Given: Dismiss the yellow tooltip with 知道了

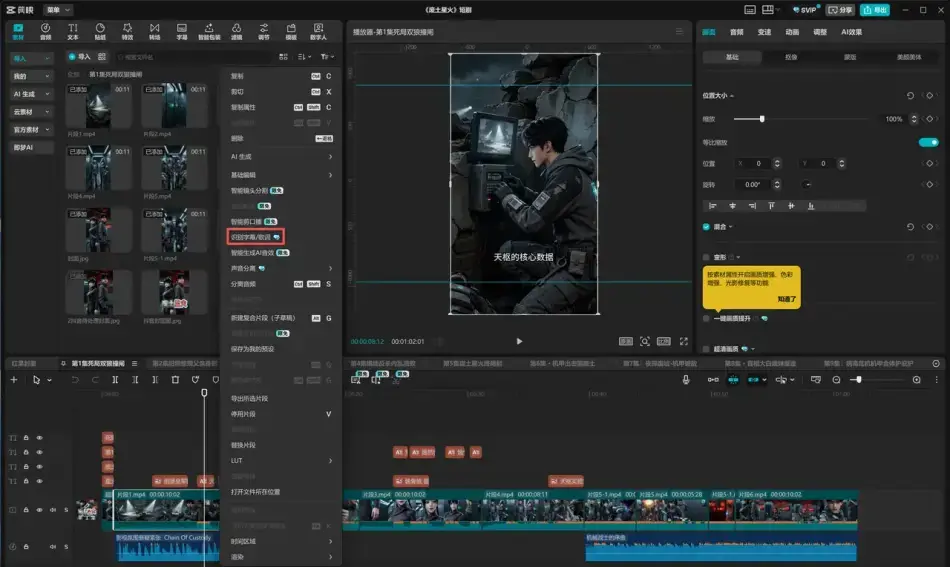Looking at the screenshot, I should pyautogui.click(x=786, y=299).
